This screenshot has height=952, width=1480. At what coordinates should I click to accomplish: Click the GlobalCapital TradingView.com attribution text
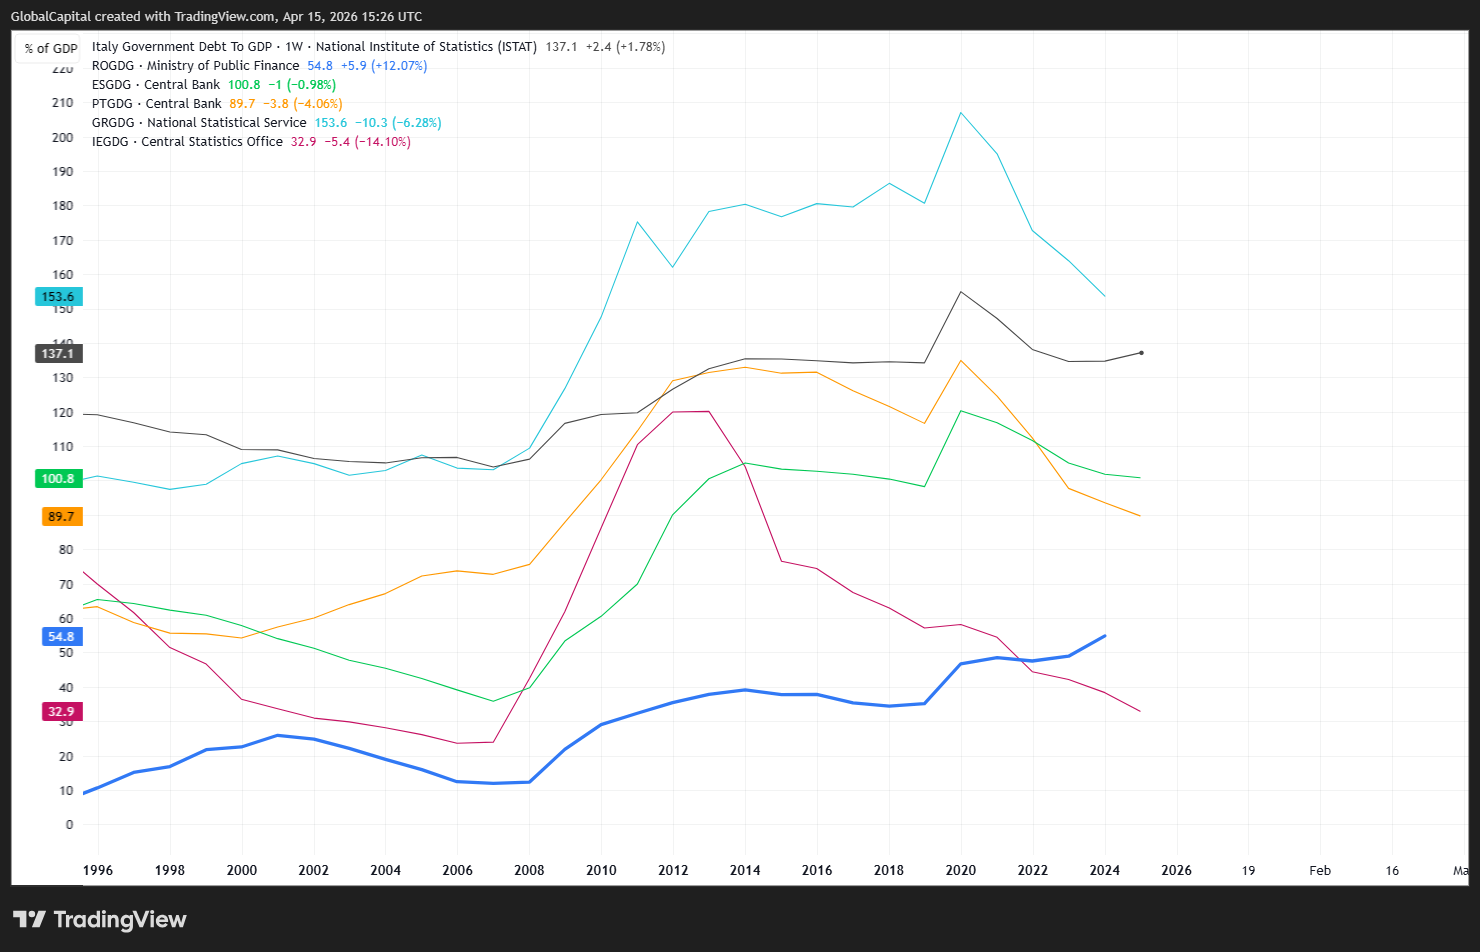click(216, 17)
